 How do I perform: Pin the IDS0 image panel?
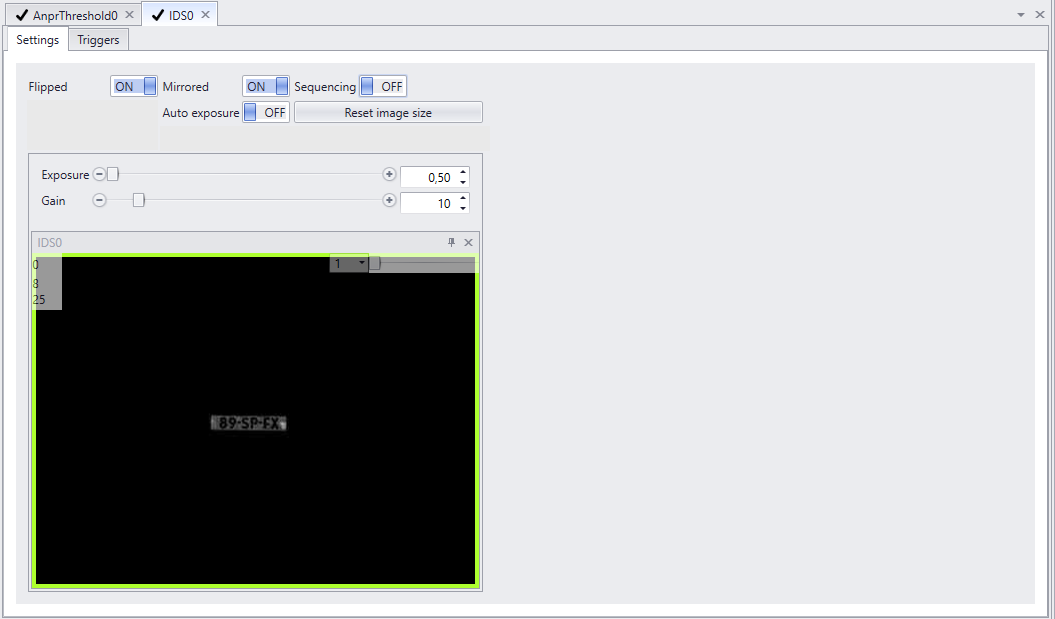(x=451, y=242)
